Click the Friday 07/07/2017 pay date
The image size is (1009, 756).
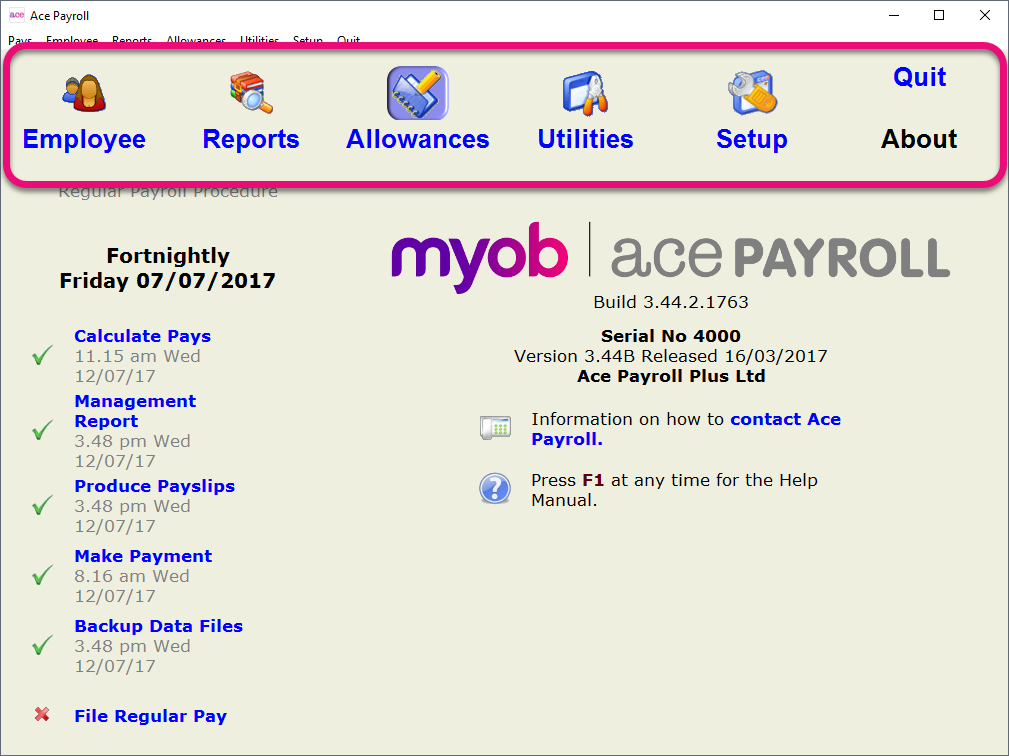click(167, 281)
